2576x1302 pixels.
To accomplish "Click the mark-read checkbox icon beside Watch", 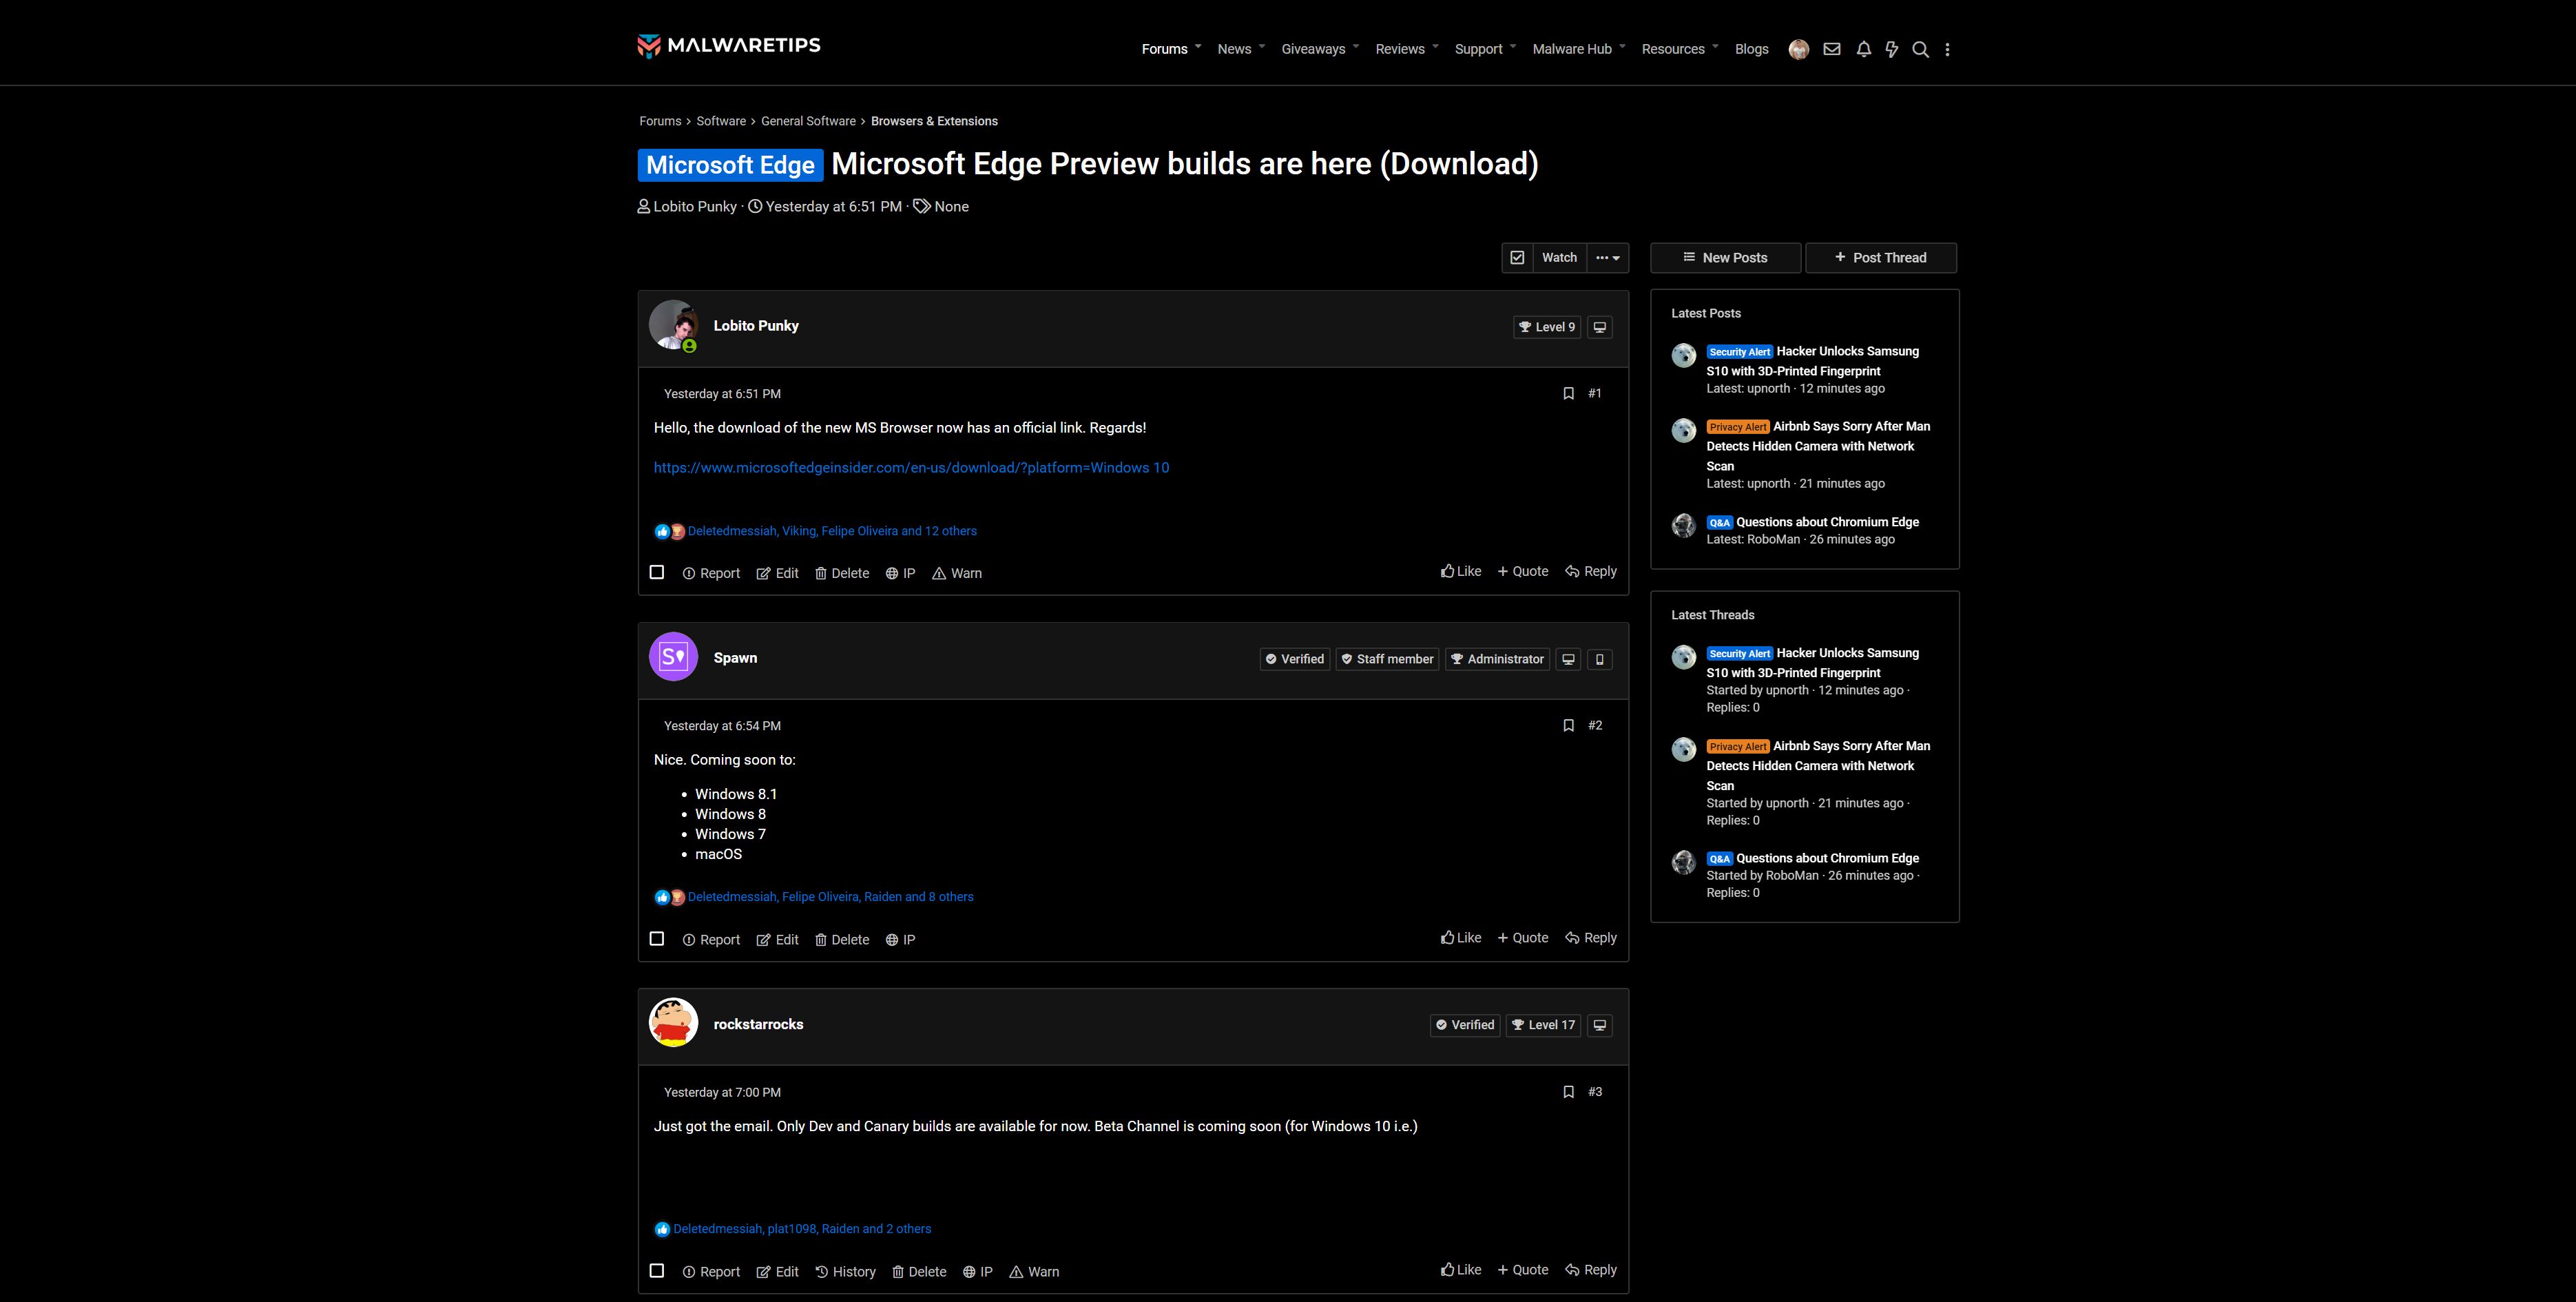I will coord(1517,257).
